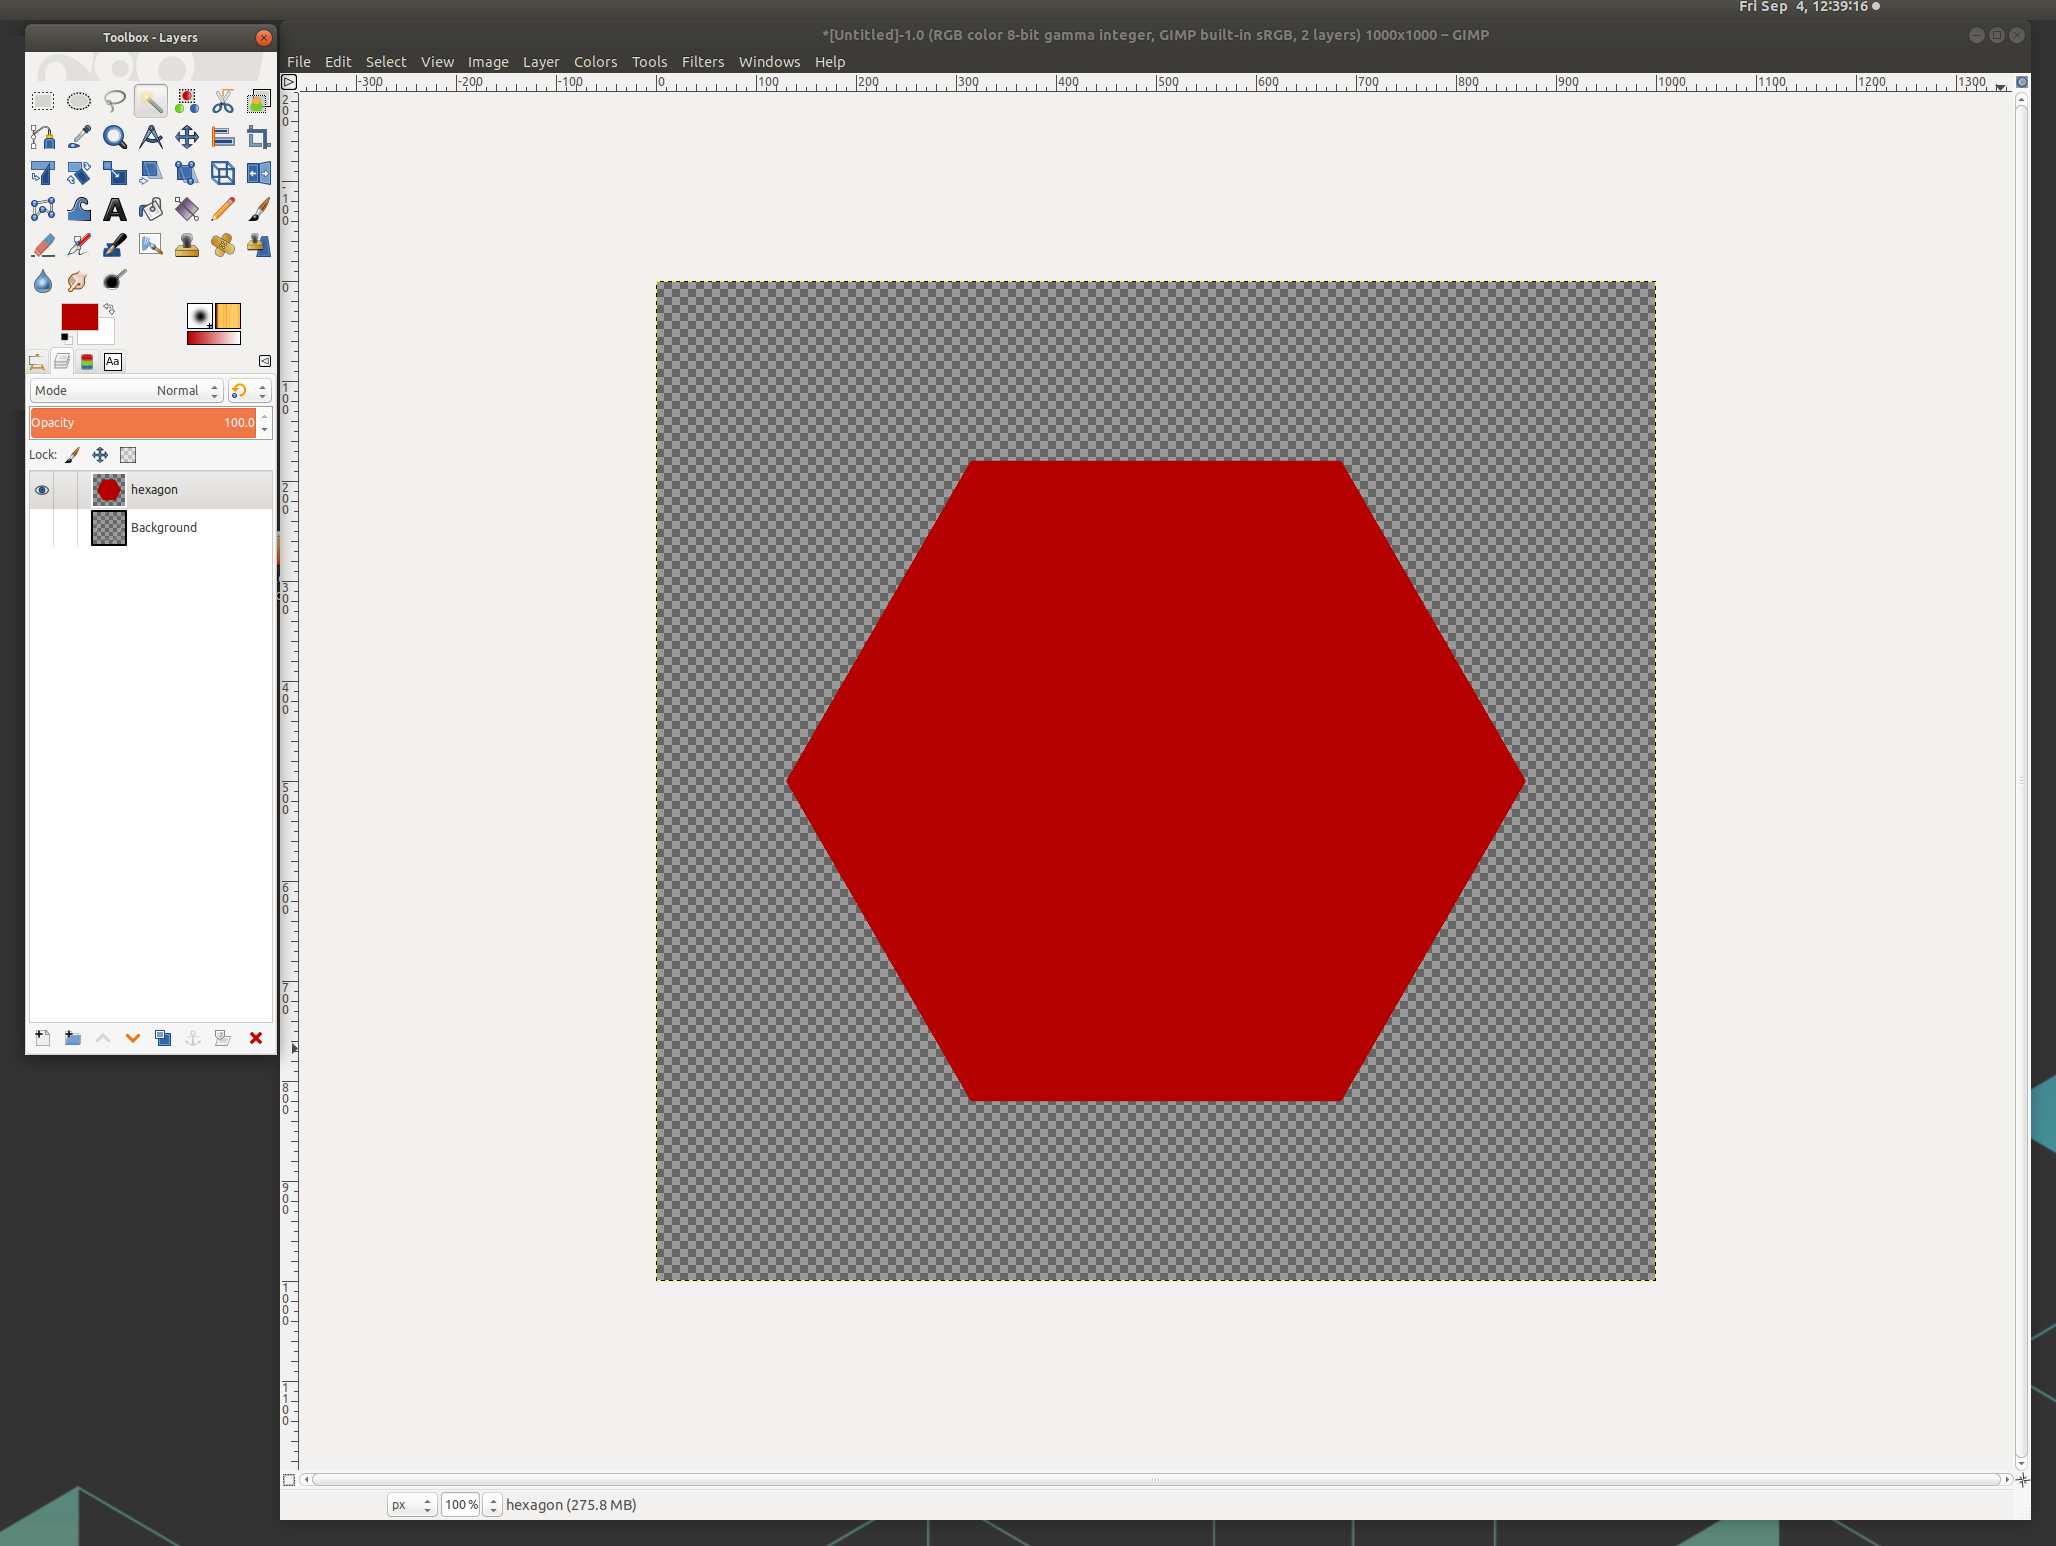
Task: Choose the Clone tool
Action: (x=187, y=245)
